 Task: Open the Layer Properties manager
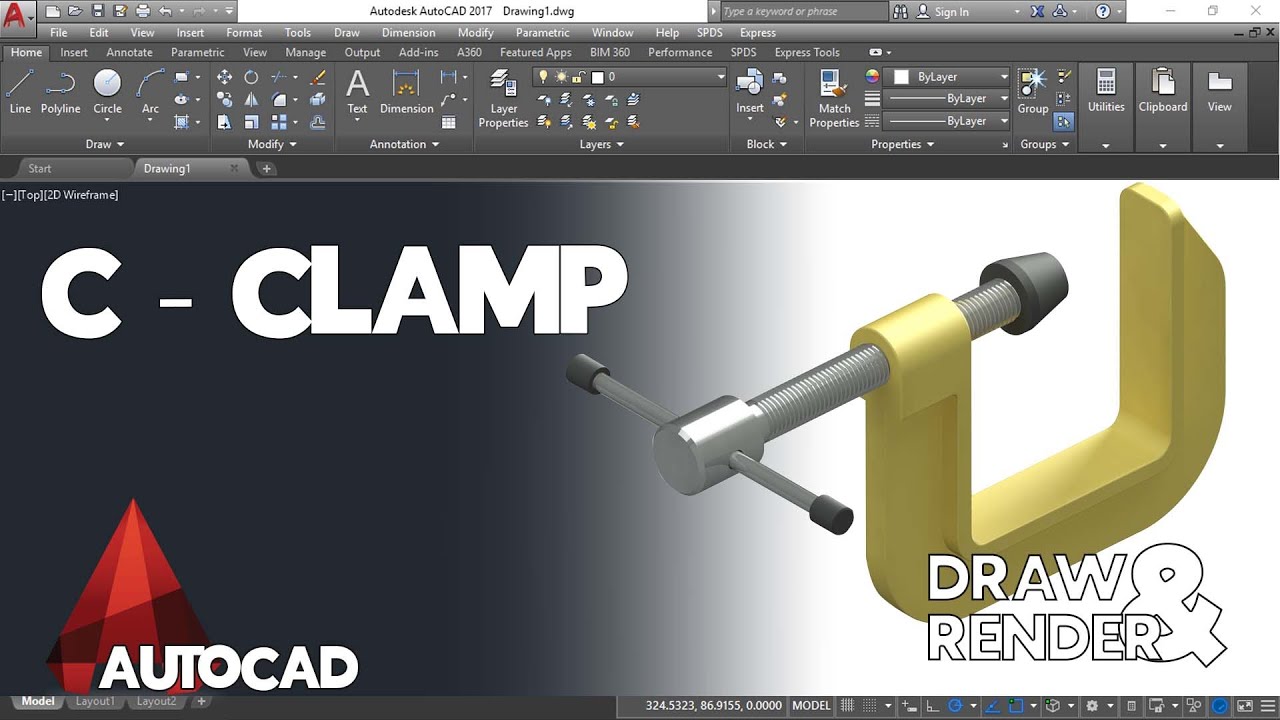(x=503, y=99)
